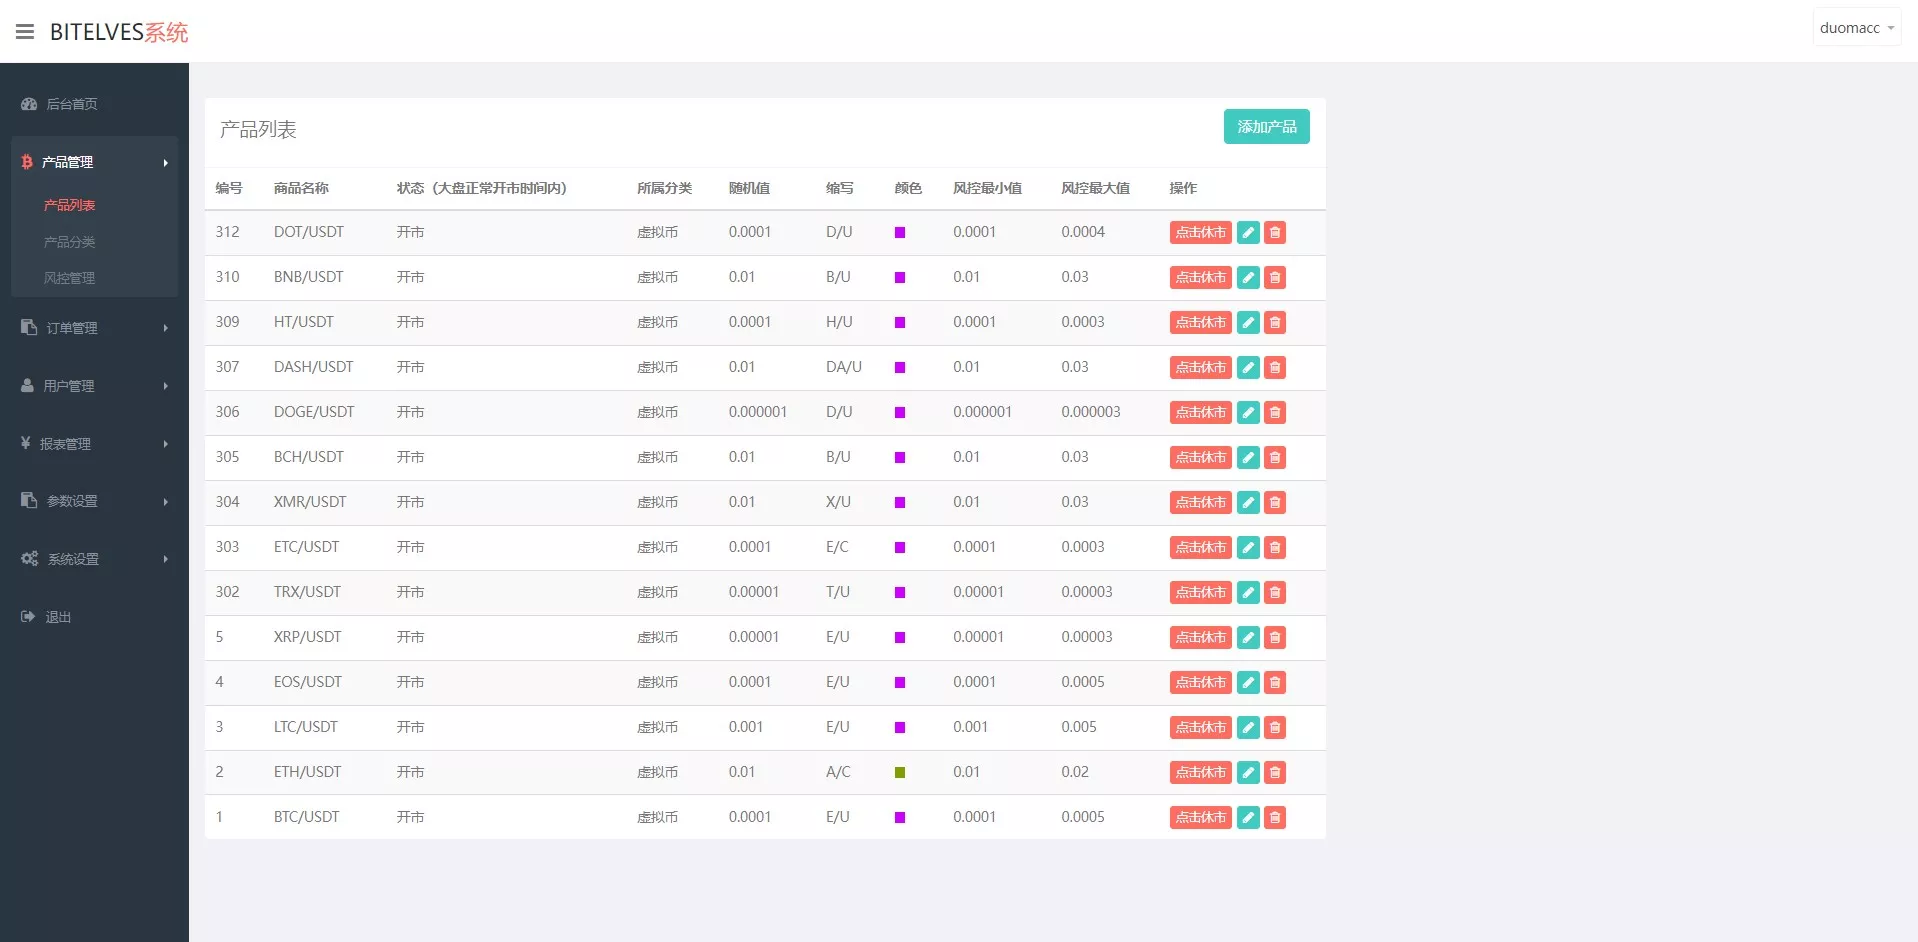Screen dimensions: 1918x942
Task: Open the hamburger menu icon
Action: (26, 31)
